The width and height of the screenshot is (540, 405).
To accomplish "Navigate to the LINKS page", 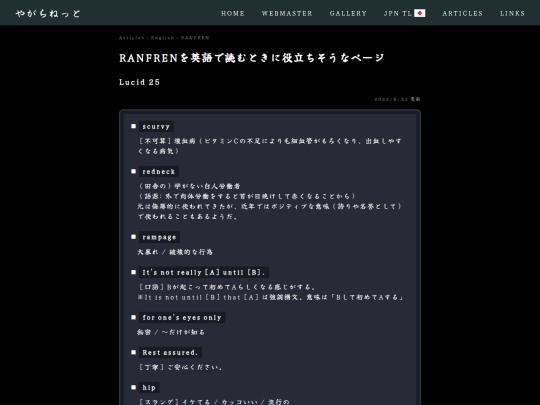I will [x=512, y=13].
